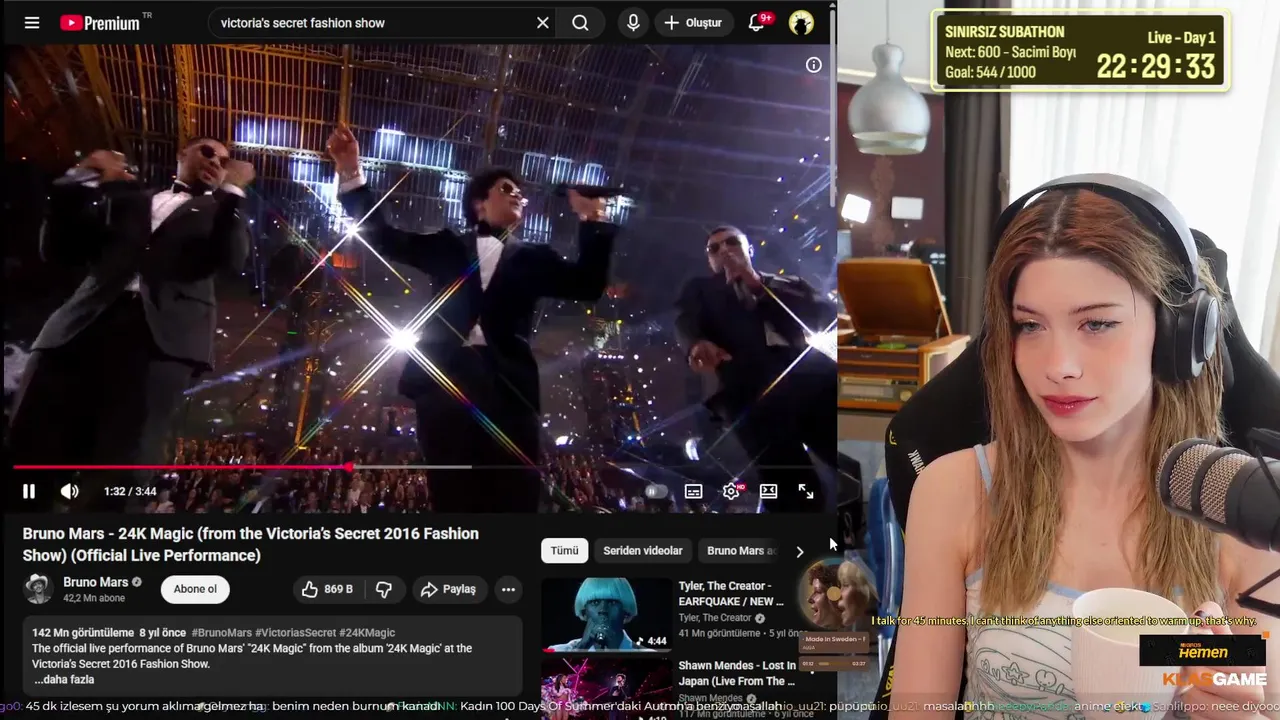Start voice search with the microphone
This screenshot has height=720, width=1280.
point(632,23)
